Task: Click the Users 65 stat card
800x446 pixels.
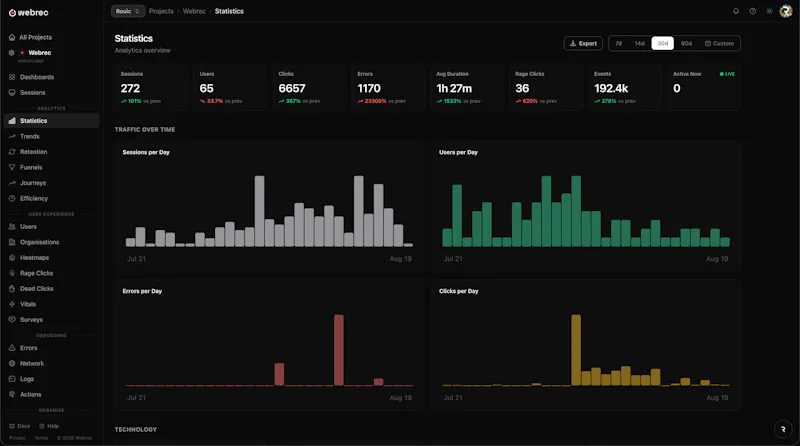Action: click(231, 88)
